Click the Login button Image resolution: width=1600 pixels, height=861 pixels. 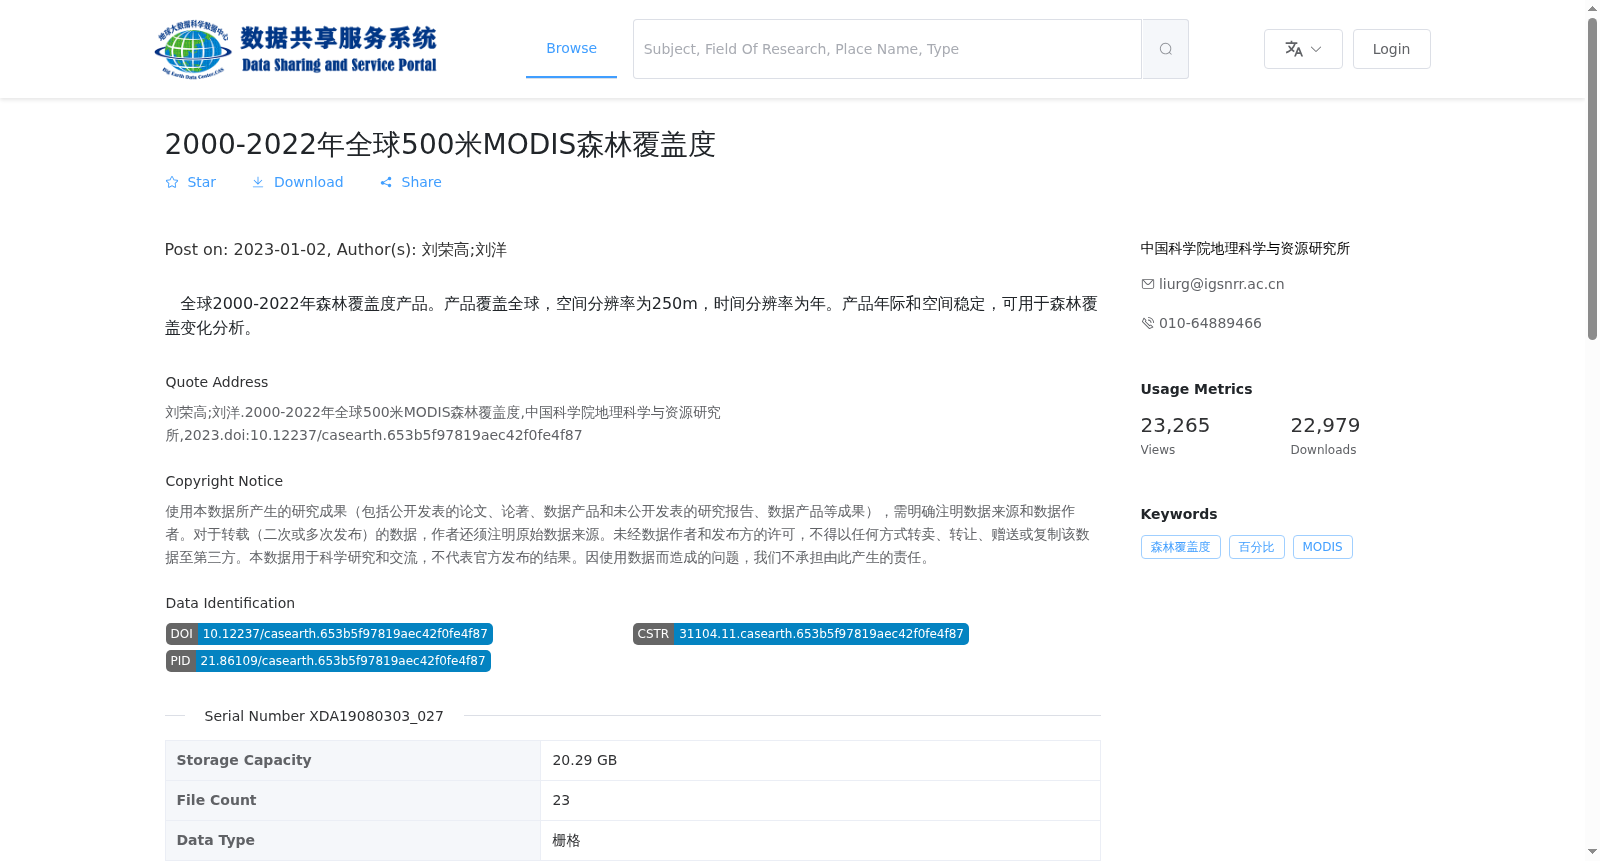[1391, 49]
